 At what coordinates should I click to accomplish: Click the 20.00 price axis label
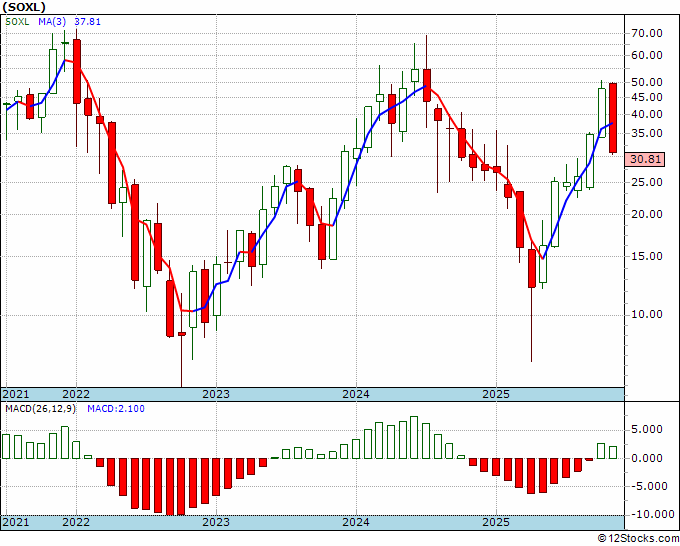pyautogui.click(x=647, y=214)
